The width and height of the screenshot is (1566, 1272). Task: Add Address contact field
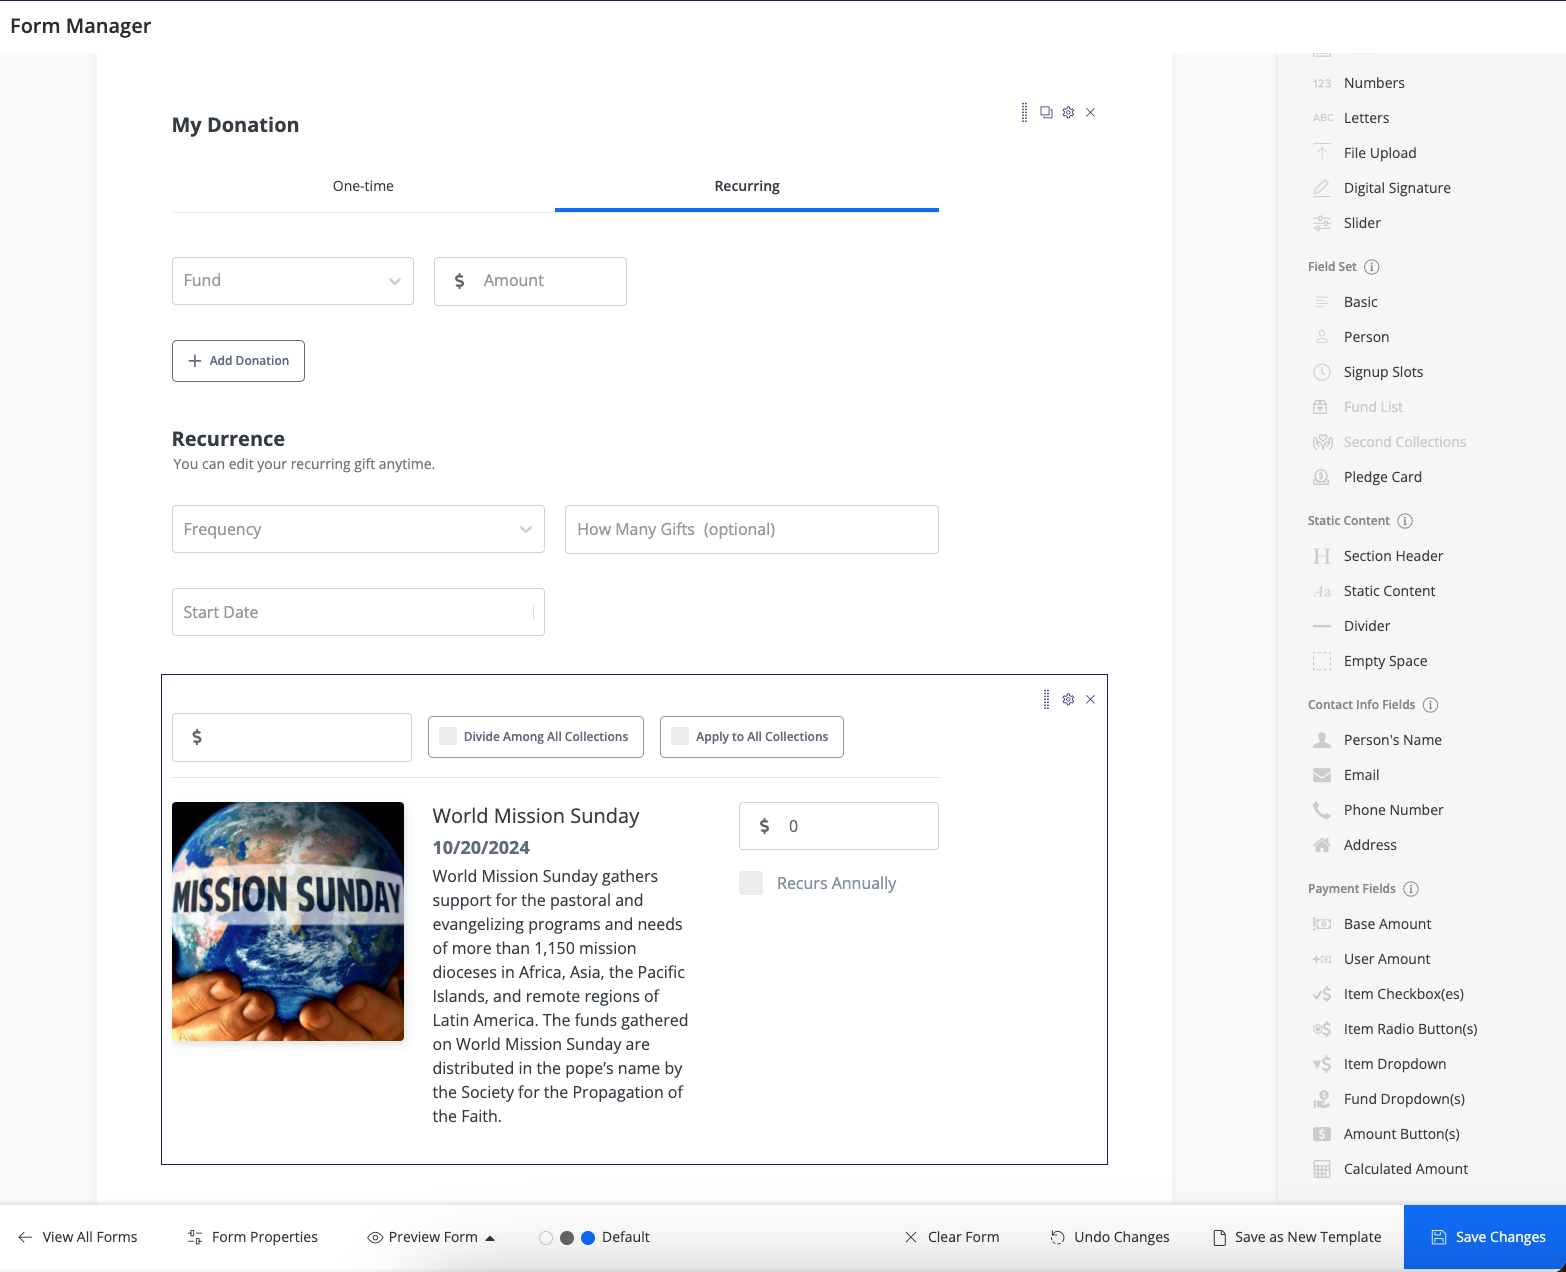1370,845
